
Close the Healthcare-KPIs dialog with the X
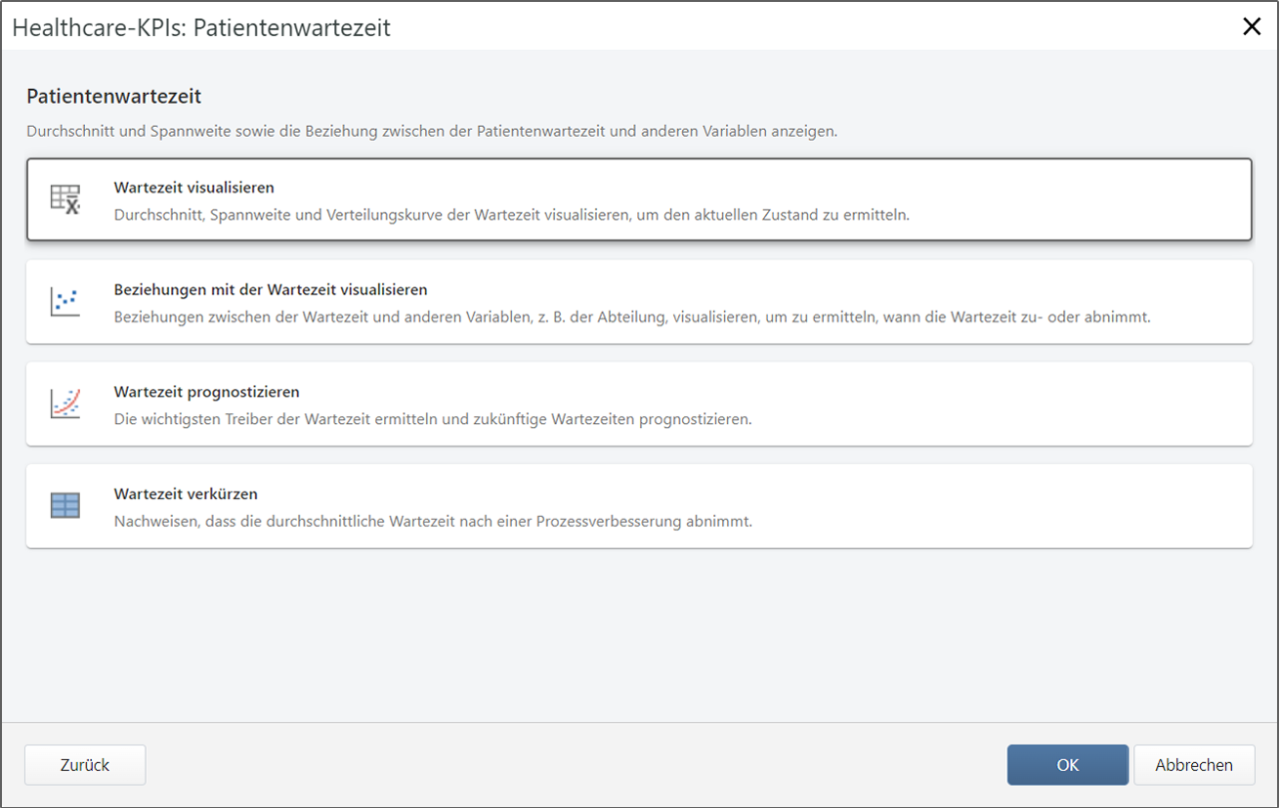coord(1251,26)
